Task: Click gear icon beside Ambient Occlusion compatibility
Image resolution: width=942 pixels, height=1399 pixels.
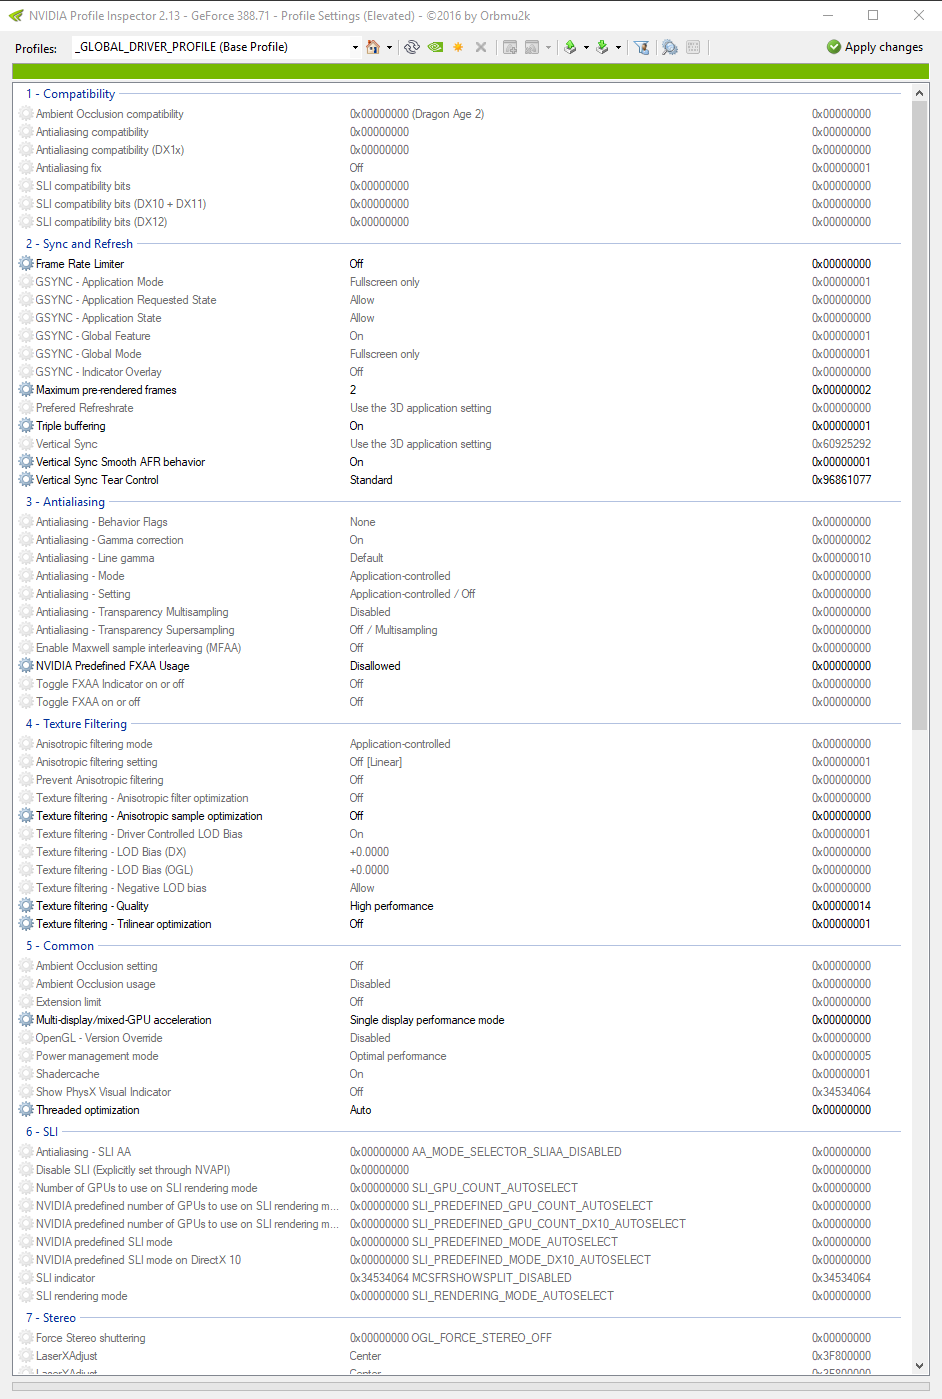Action: 26,114
